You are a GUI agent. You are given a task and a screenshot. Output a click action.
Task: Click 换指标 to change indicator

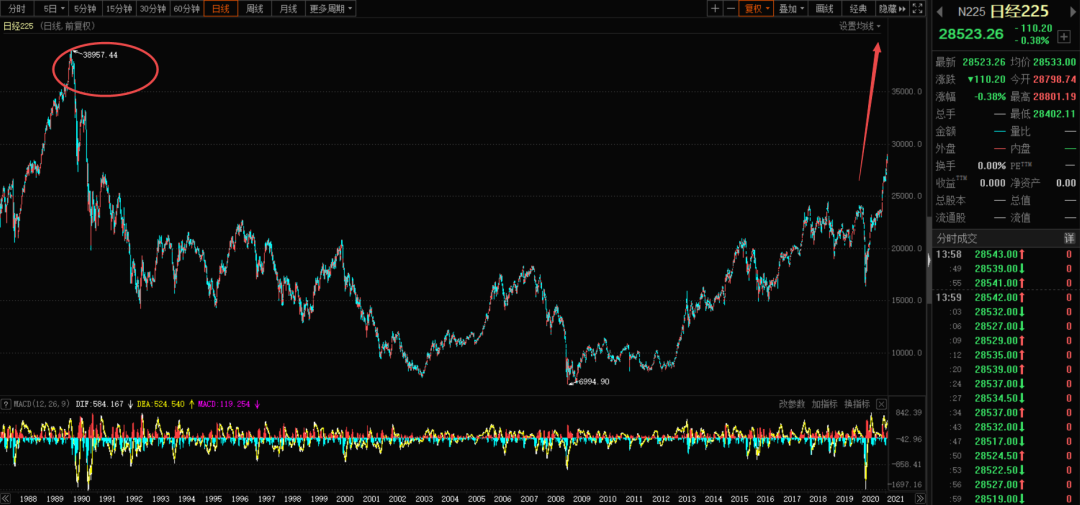(x=857, y=404)
